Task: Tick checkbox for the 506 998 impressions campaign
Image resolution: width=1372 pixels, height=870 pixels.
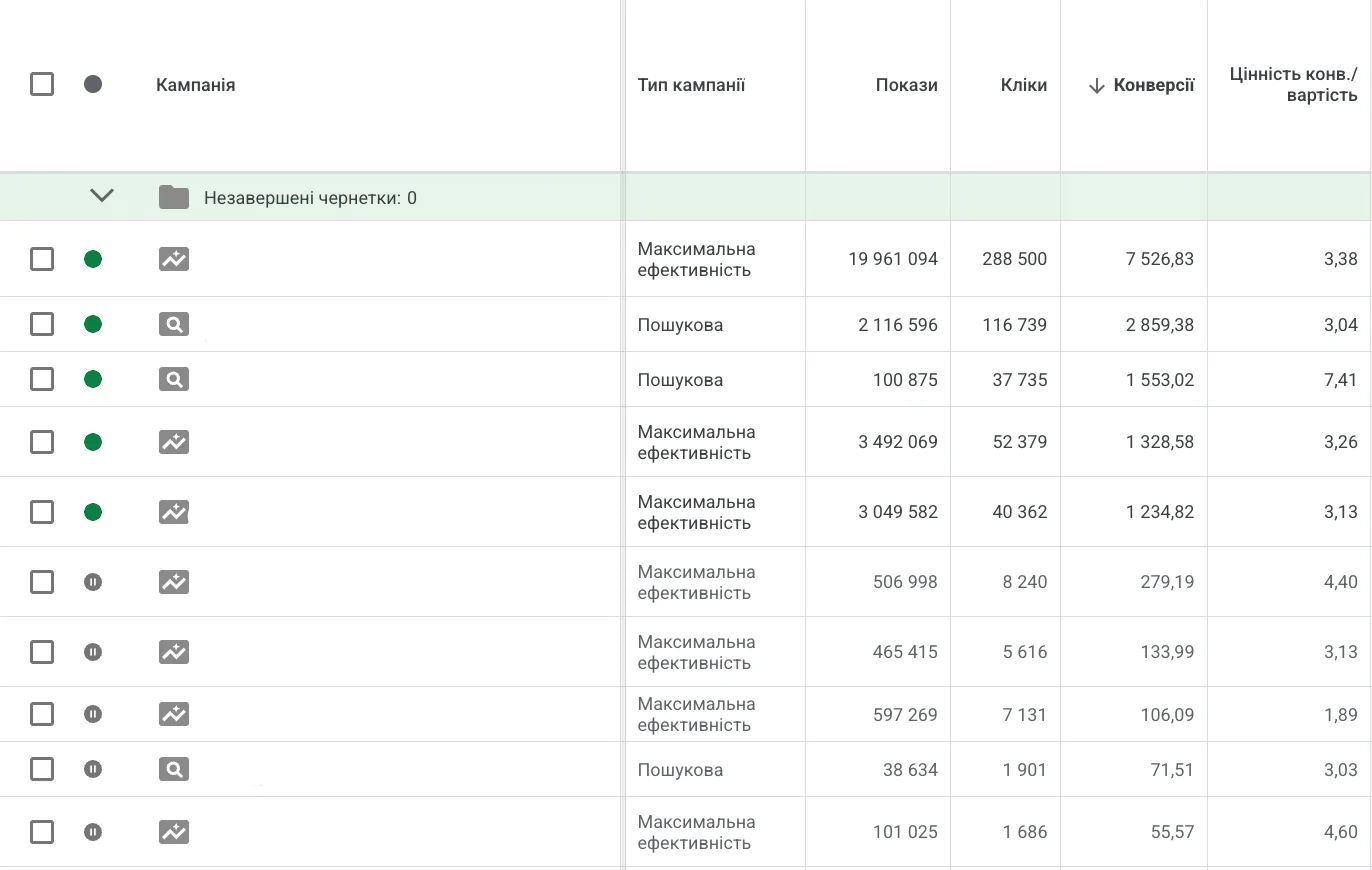Action: coord(42,581)
